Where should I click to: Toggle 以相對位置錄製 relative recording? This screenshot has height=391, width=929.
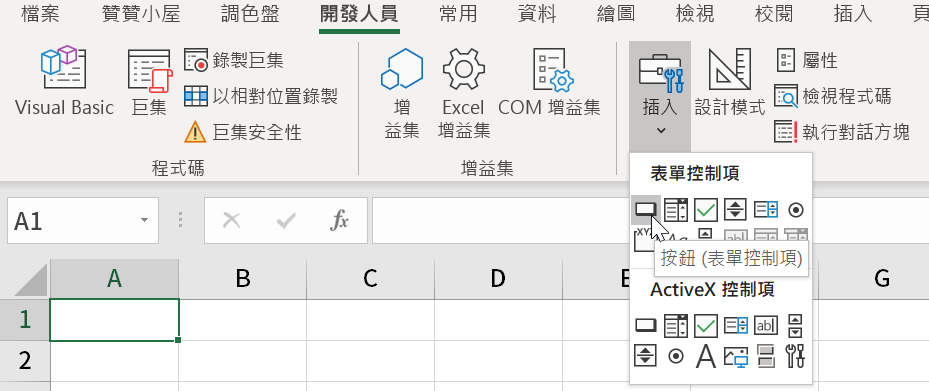tap(261, 95)
